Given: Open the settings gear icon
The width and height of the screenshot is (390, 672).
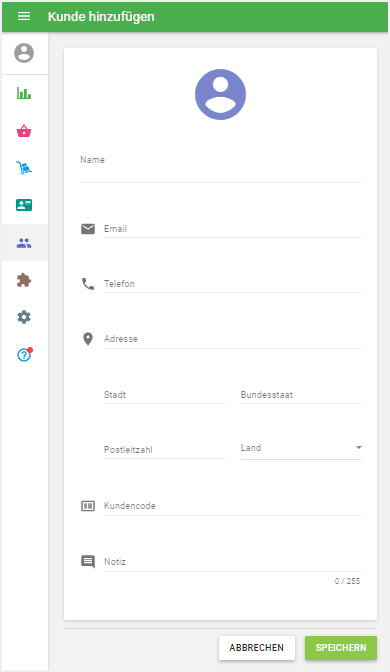Looking at the screenshot, I should click(x=24, y=317).
